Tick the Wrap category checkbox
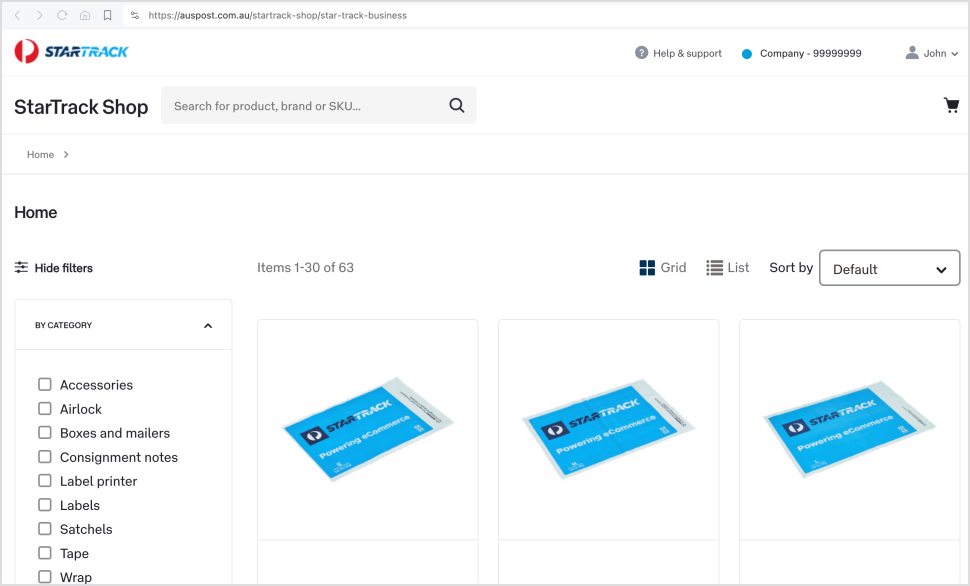The height and width of the screenshot is (586, 970). click(45, 577)
